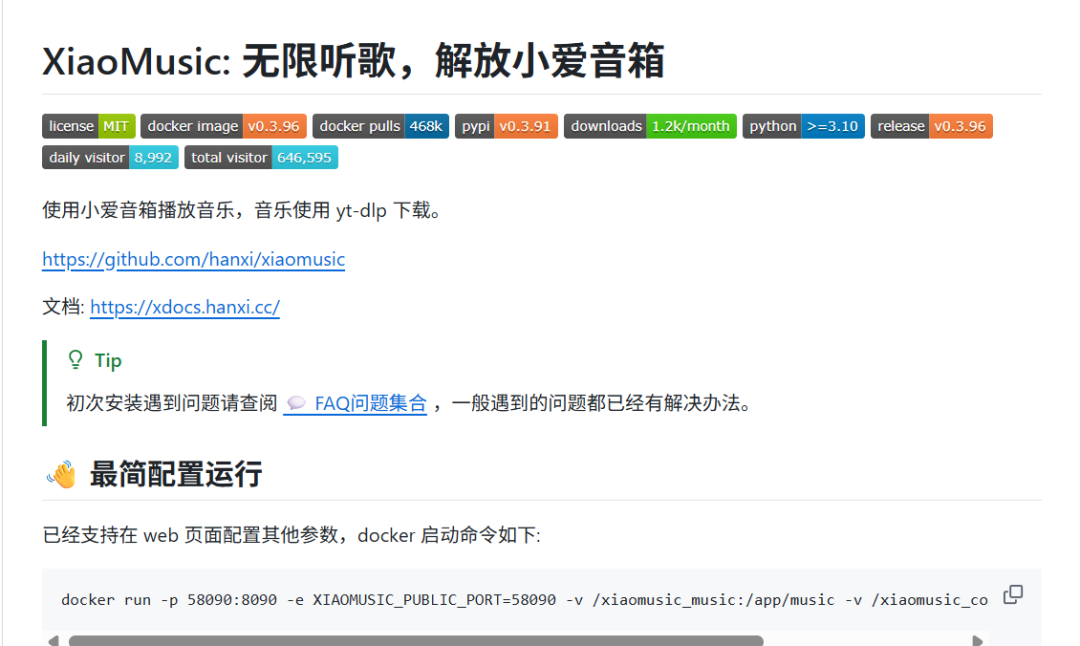The width and height of the screenshot is (1080, 646).
Task: Copy the docker run command
Action: click(x=1012, y=594)
